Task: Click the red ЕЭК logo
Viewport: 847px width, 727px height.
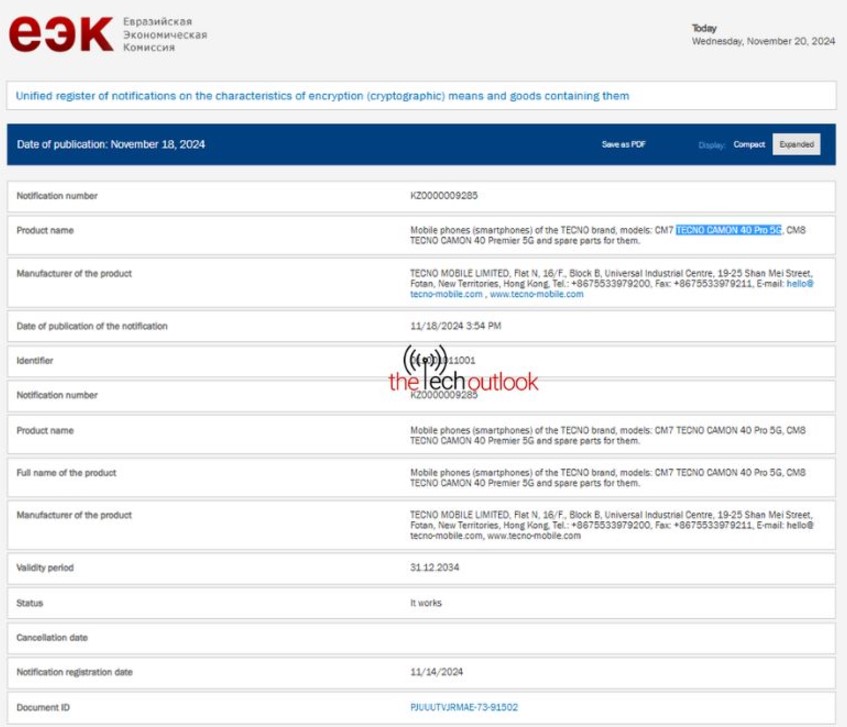Action: point(61,34)
